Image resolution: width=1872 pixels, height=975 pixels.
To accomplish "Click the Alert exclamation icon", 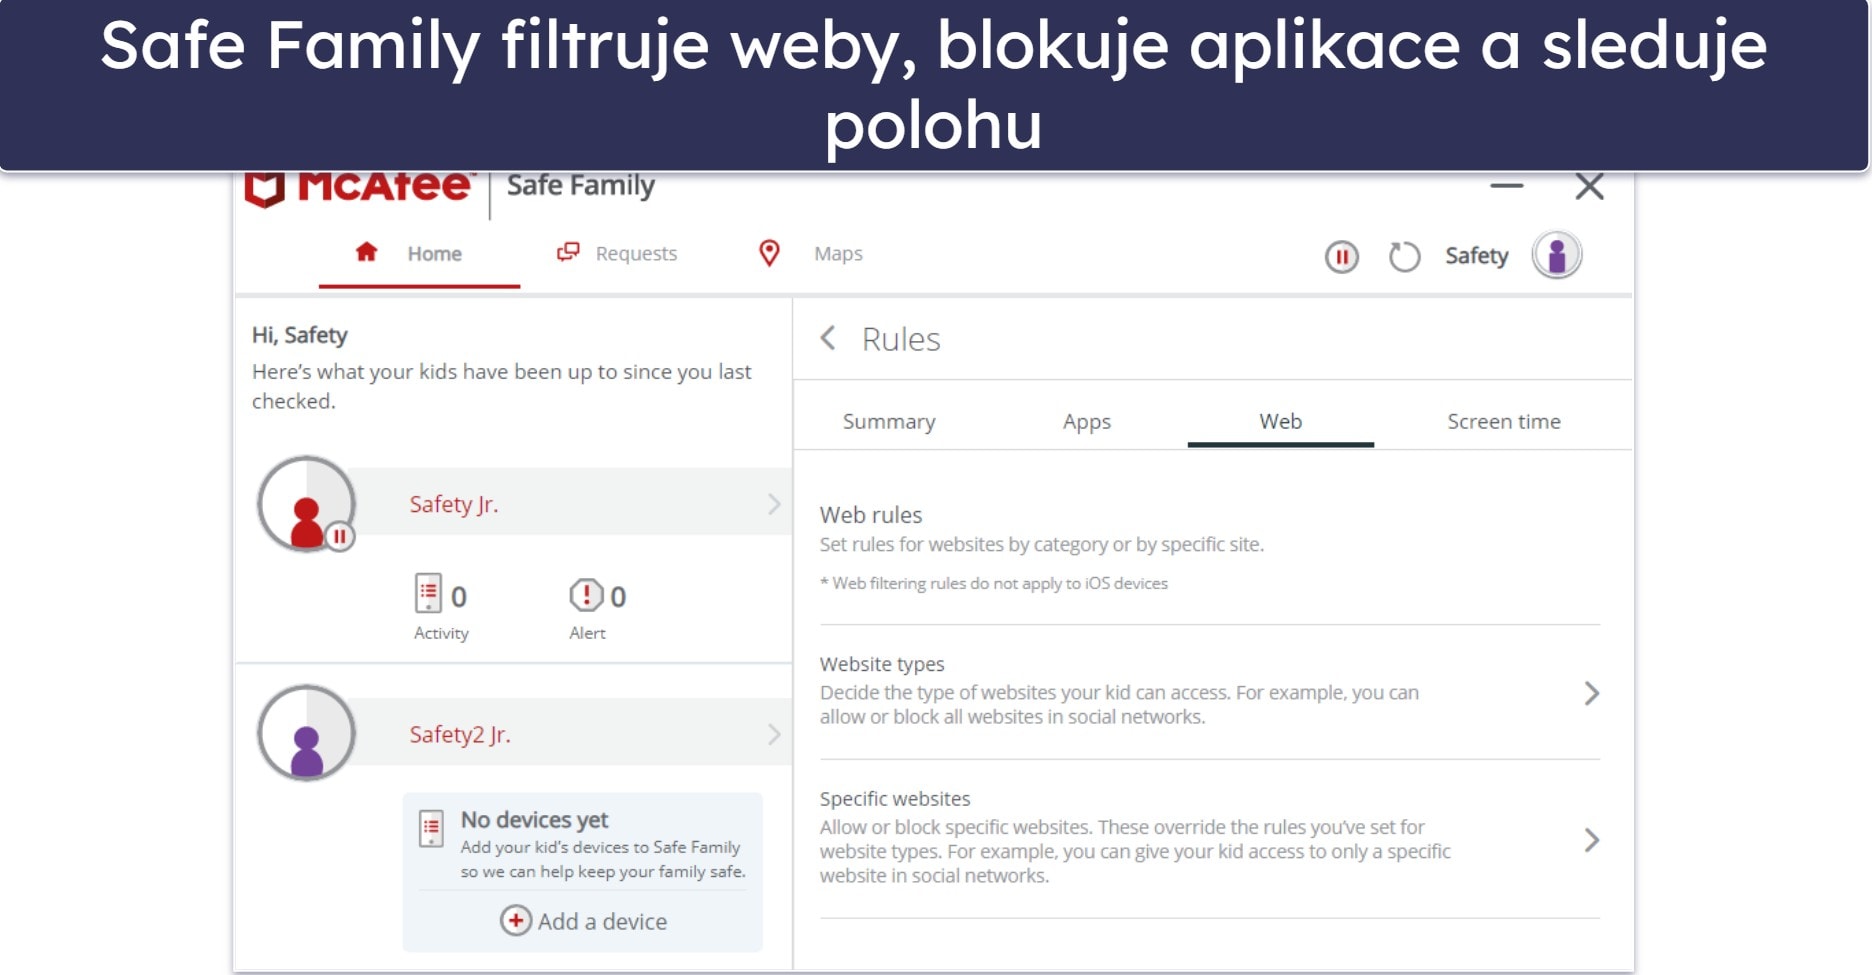I will click(586, 595).
